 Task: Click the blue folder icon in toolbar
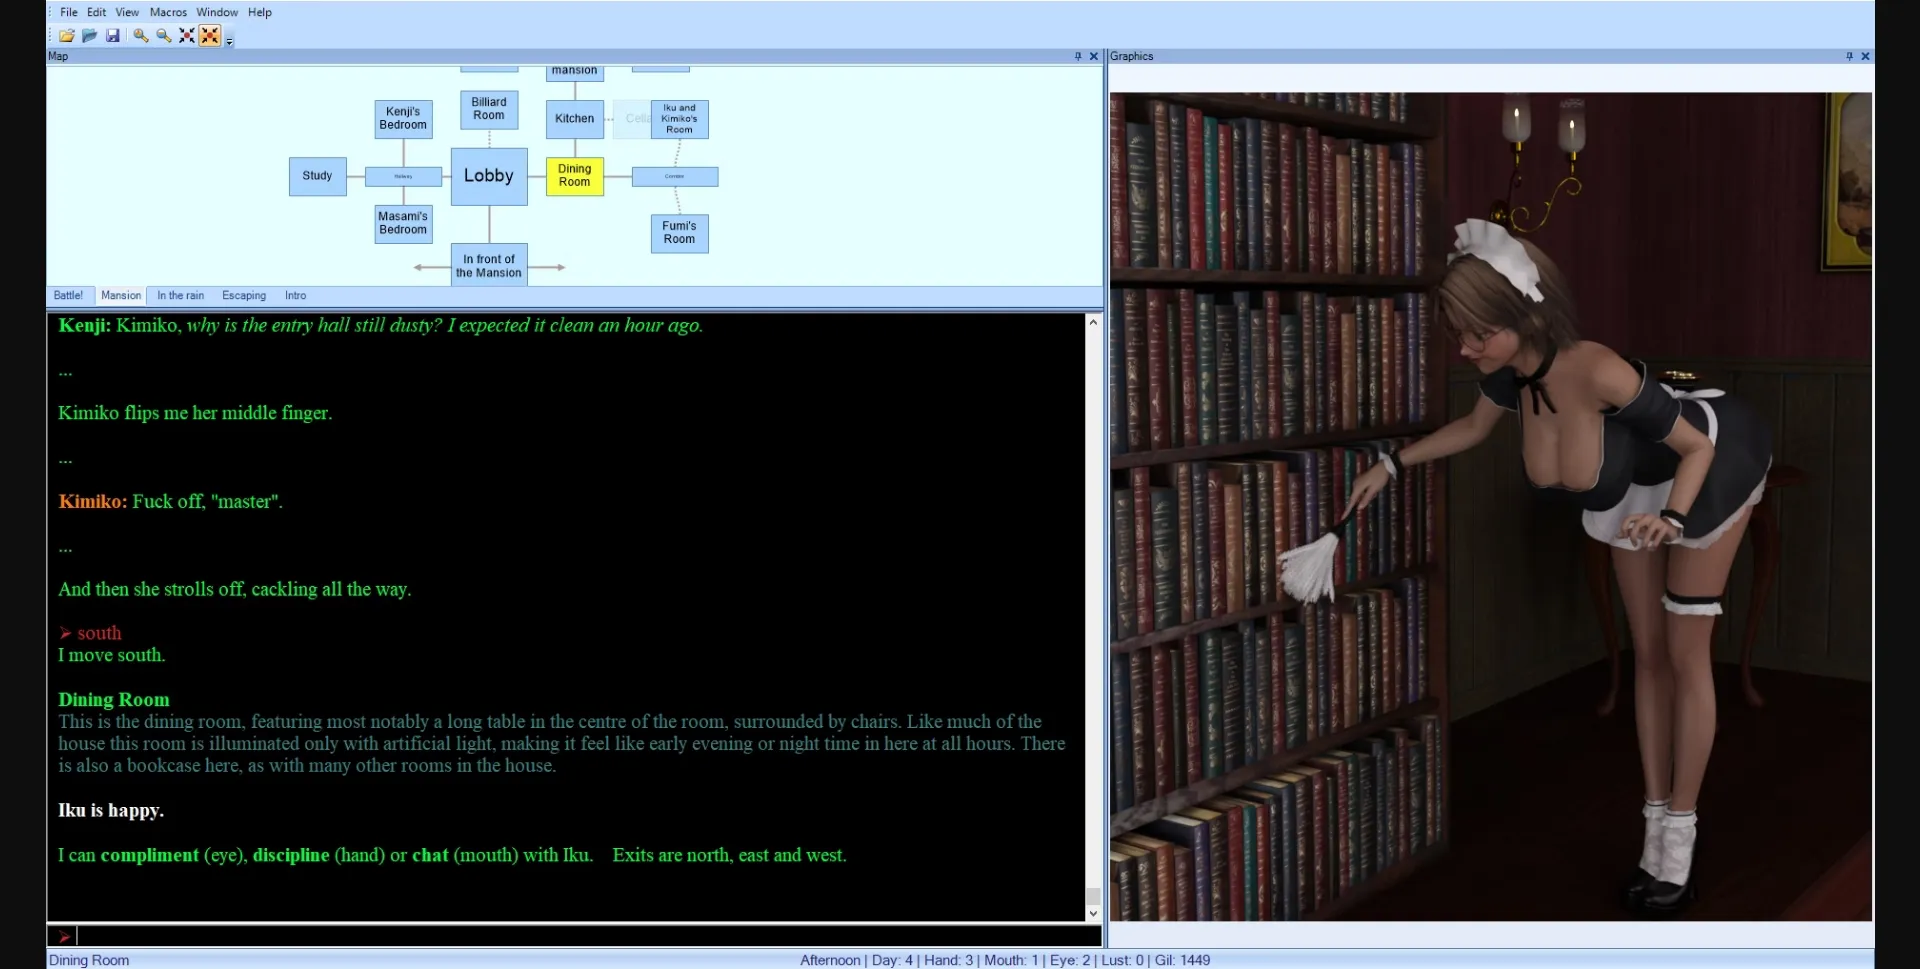tap(89, 36)
